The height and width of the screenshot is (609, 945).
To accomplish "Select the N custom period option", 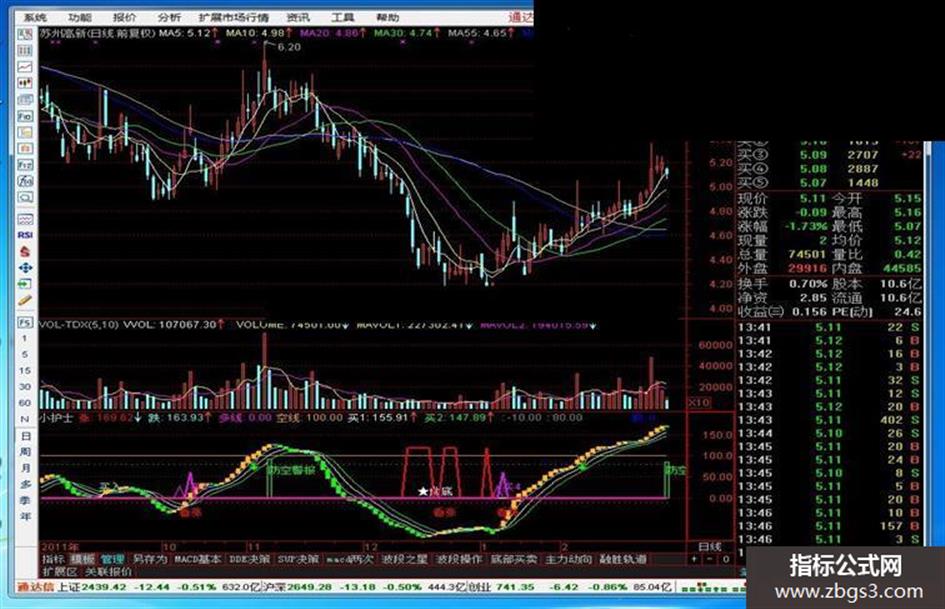I will [25, 419].
